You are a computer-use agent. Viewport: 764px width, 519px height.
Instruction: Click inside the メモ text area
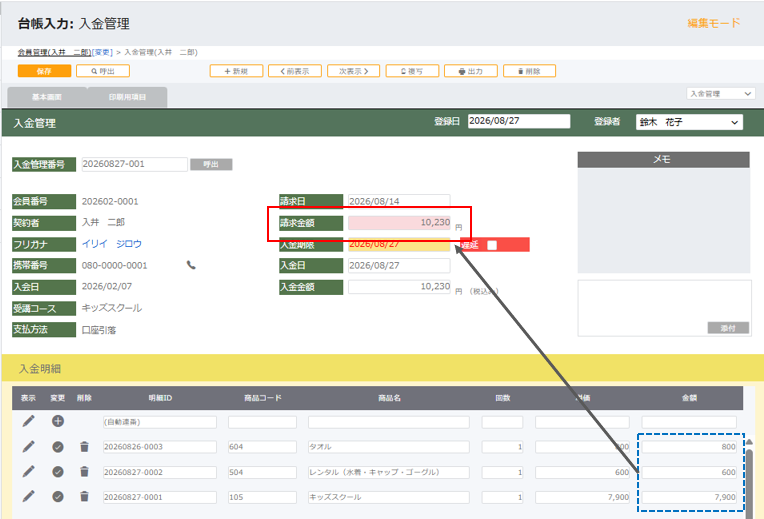click(664, 220)
